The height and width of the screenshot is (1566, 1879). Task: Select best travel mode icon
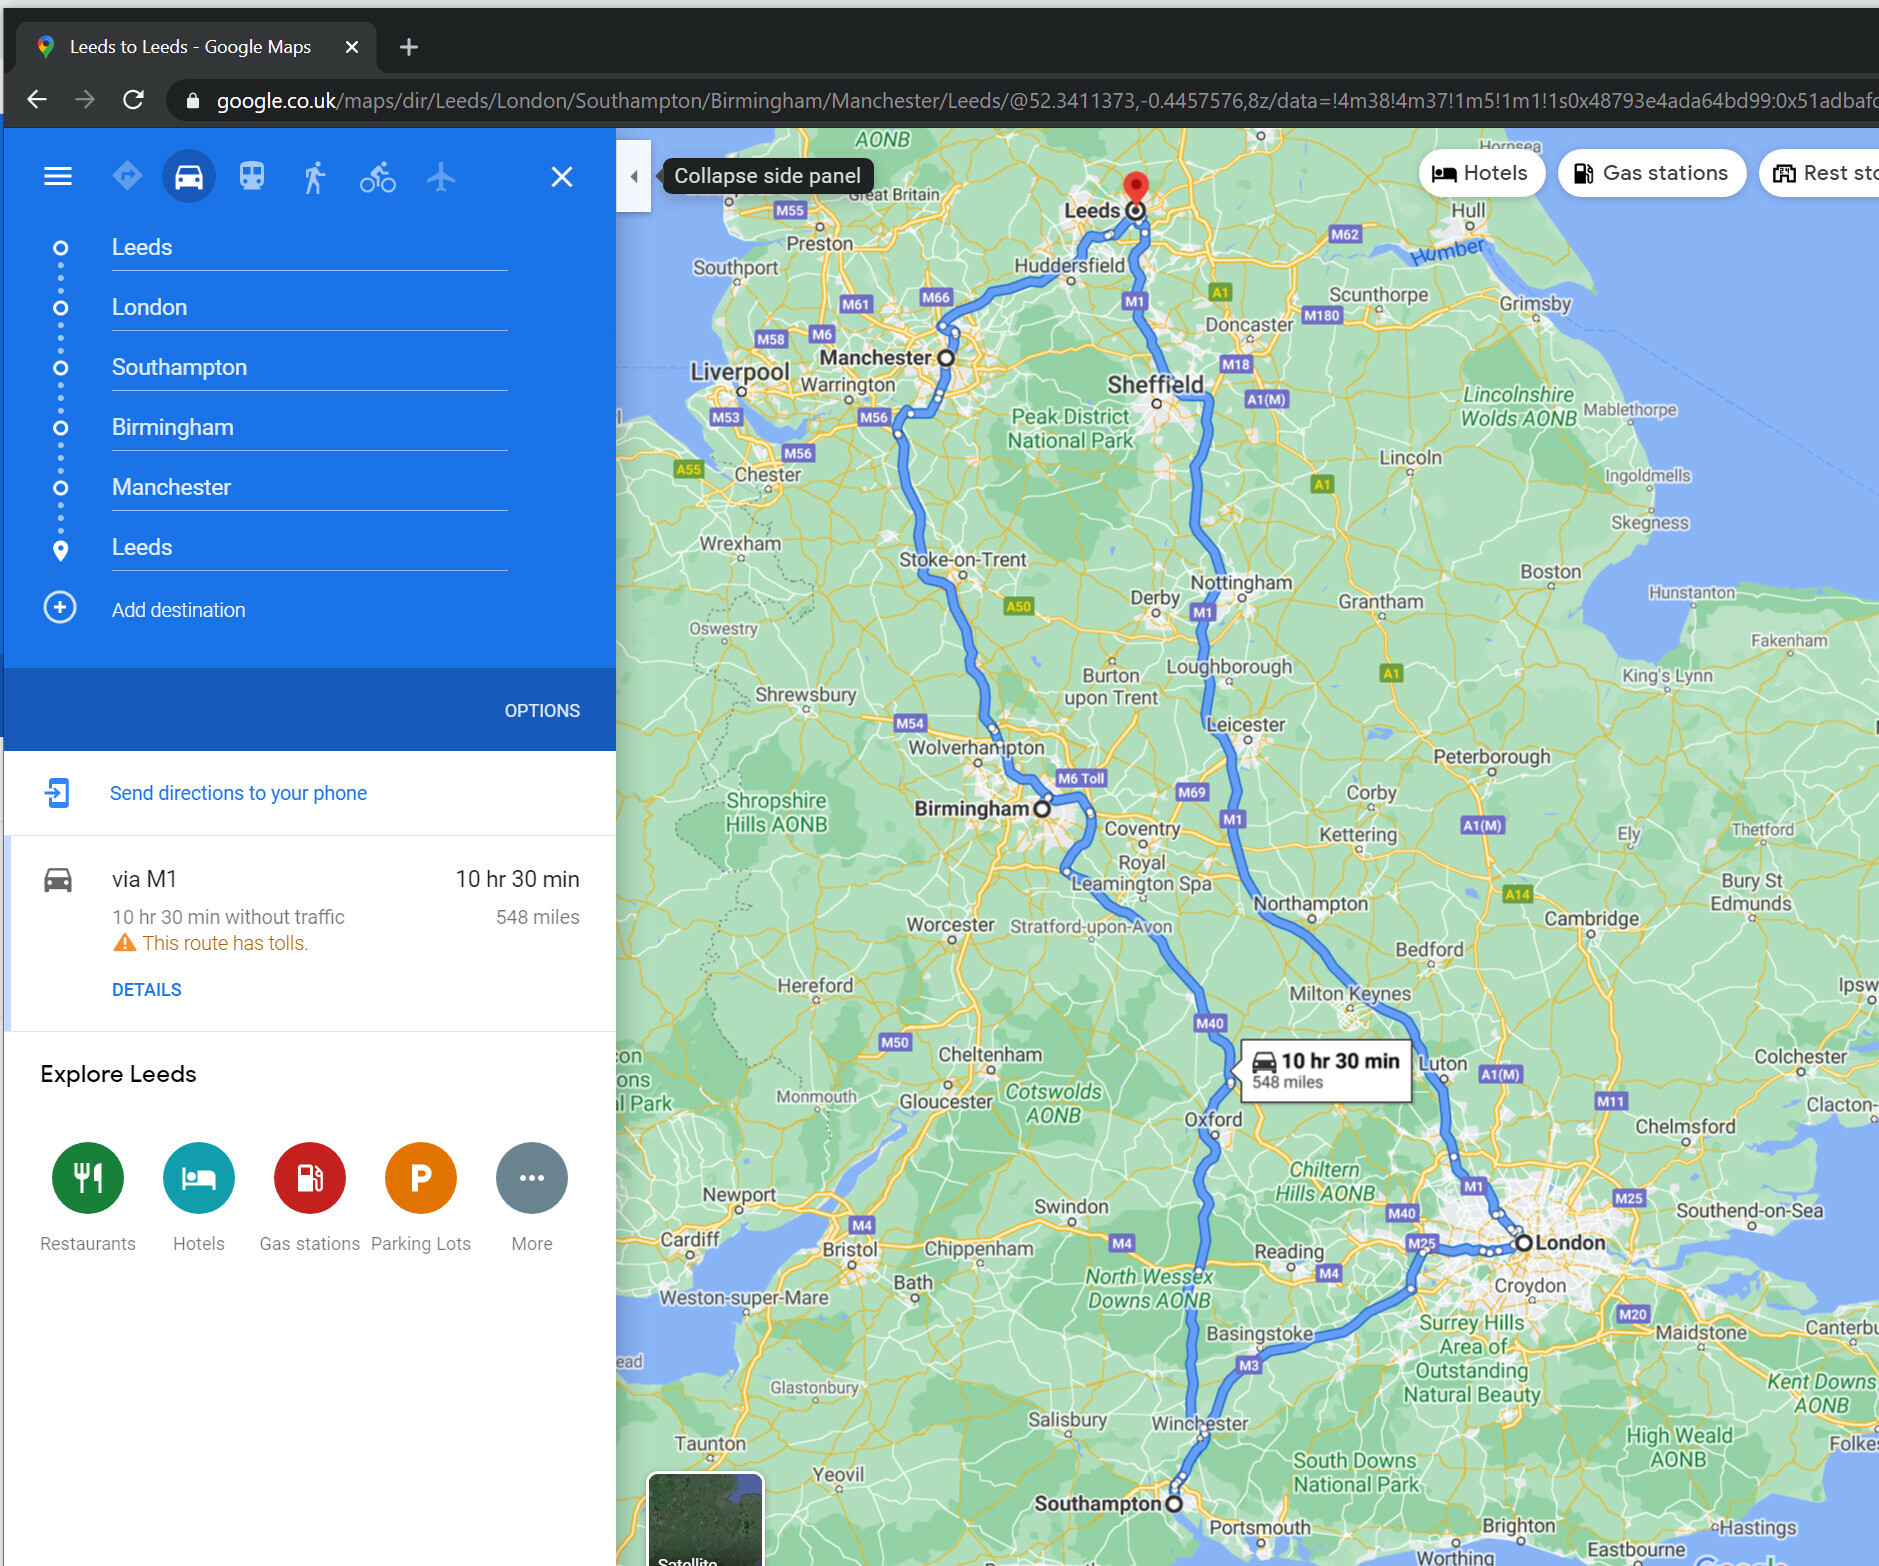(x=127, y=177)
